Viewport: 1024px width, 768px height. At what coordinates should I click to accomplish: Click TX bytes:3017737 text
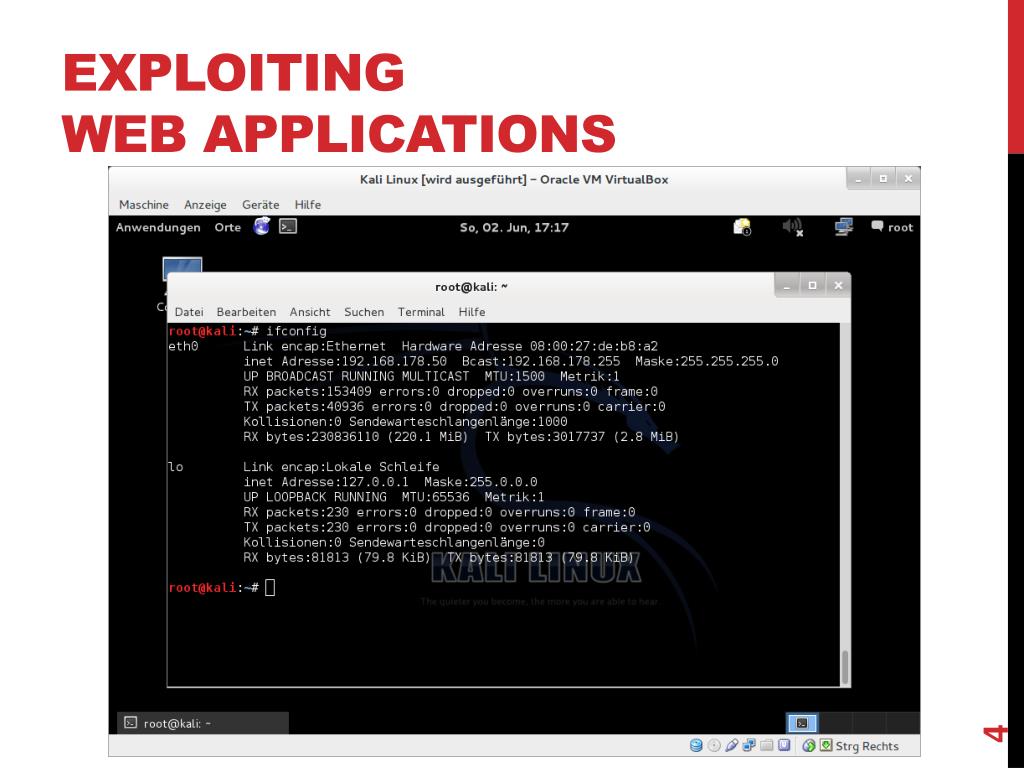(x=545, y=436)
